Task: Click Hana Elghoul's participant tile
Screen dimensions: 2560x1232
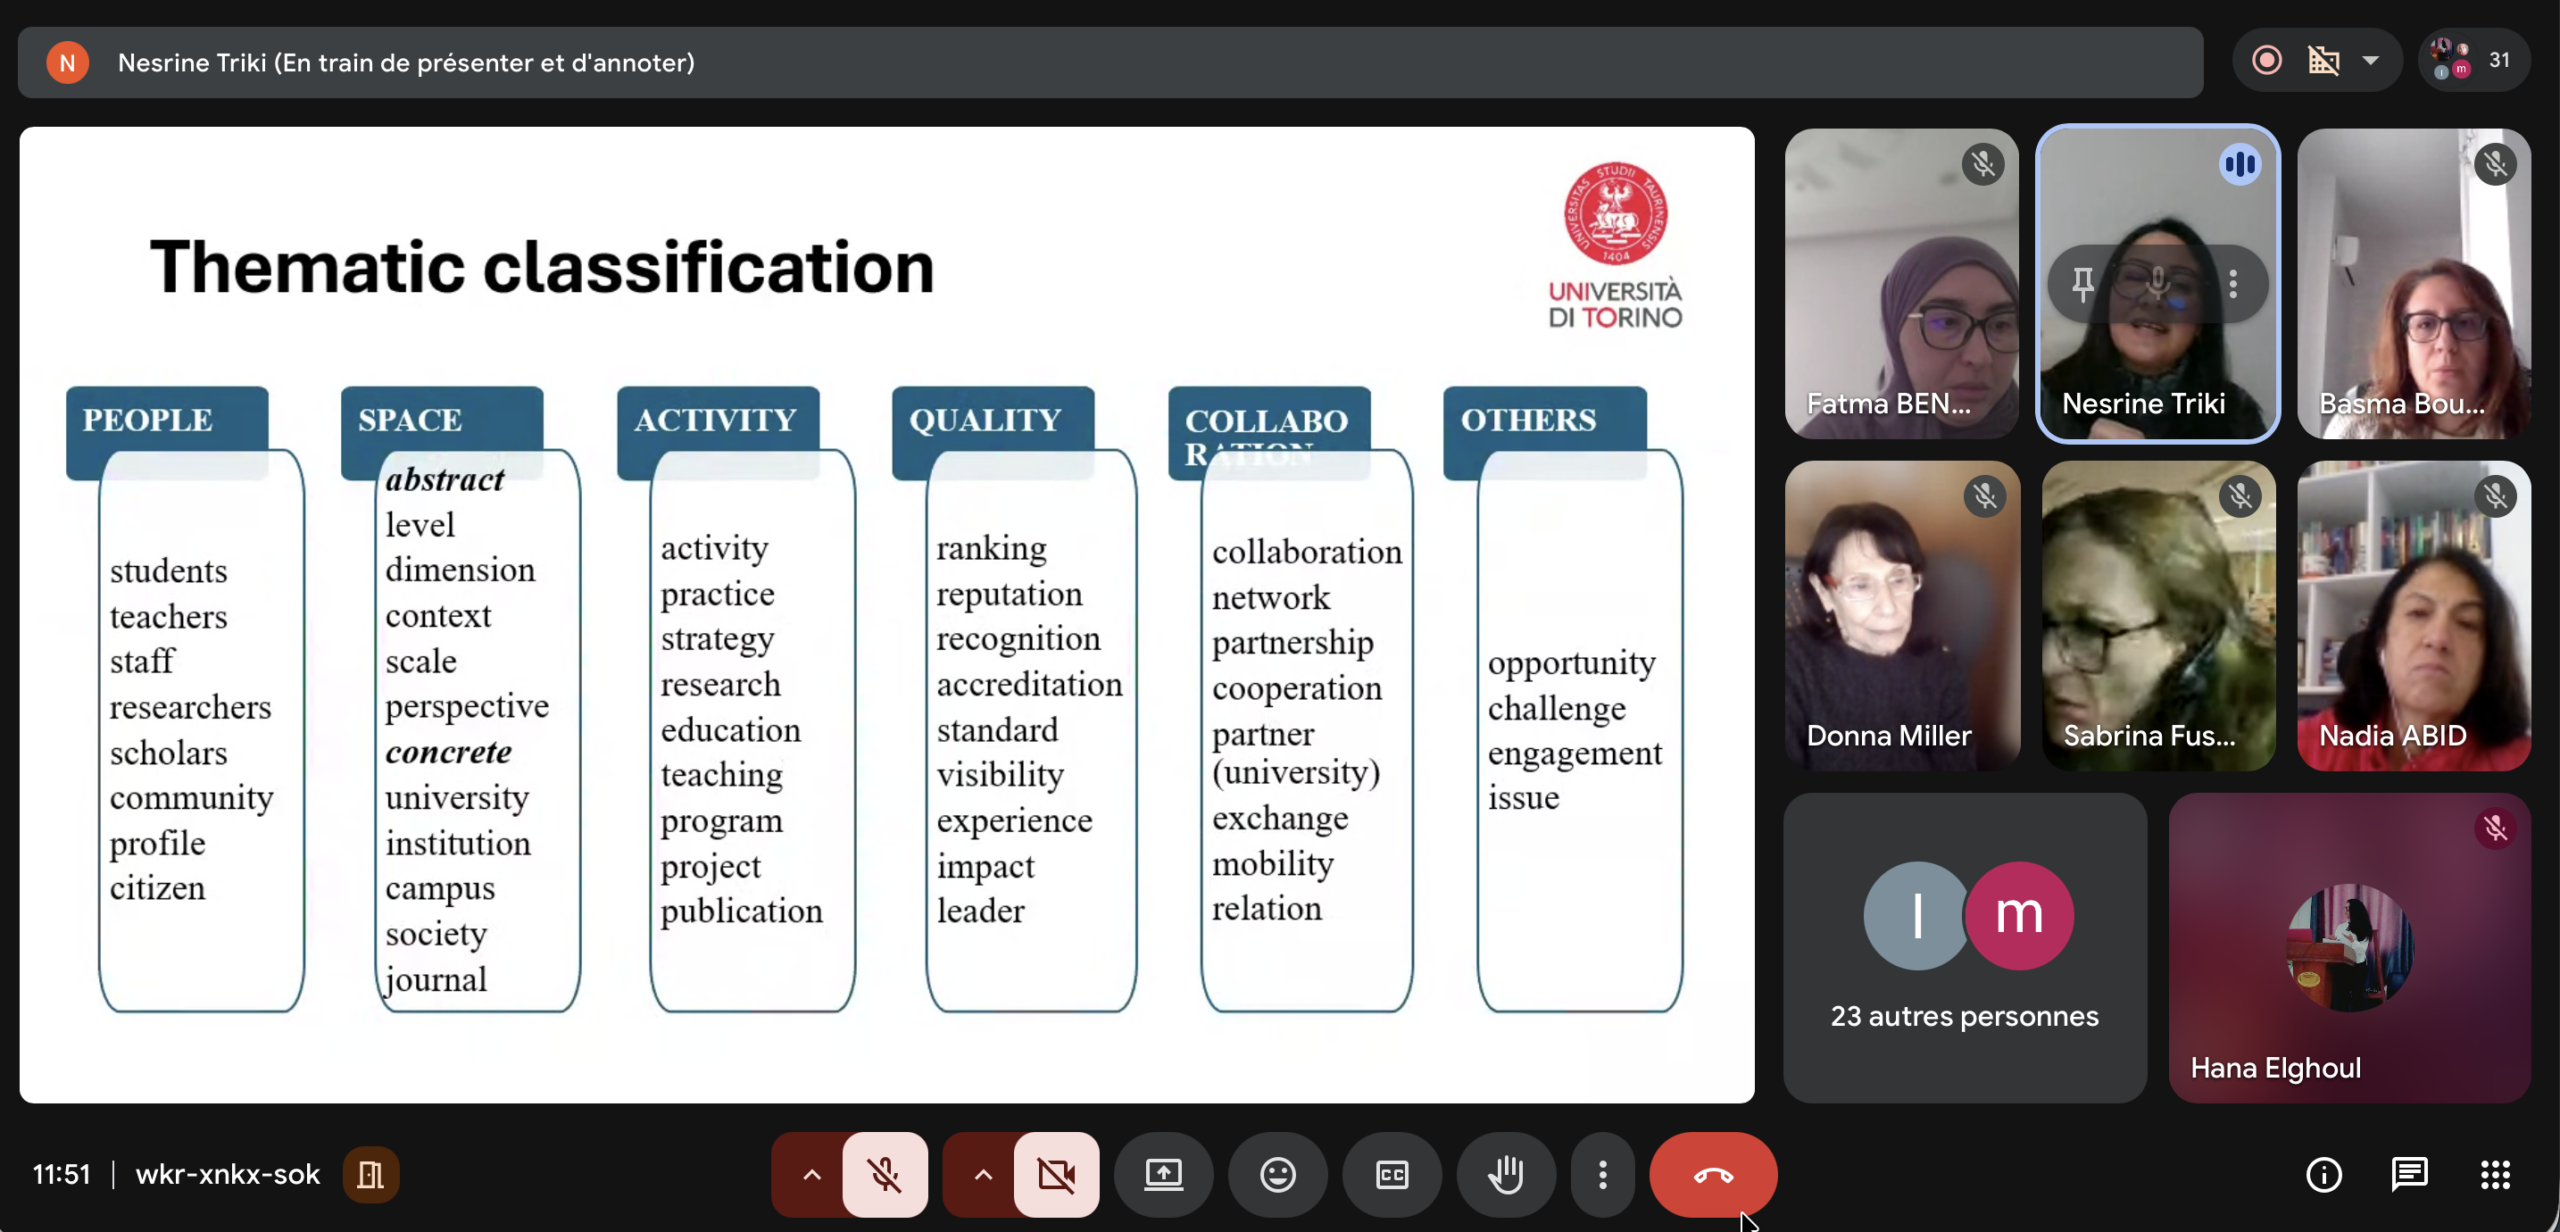Action: click(2349, 947)
